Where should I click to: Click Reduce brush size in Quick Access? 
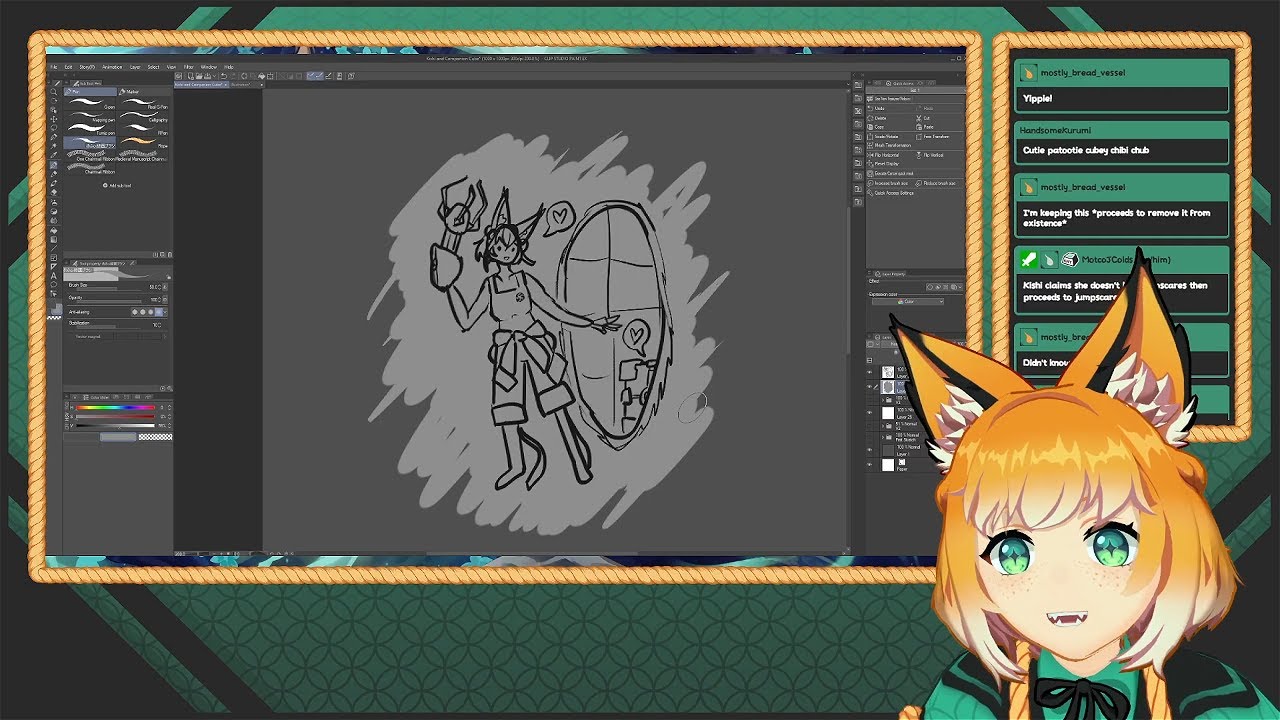pyautogui.click(x=936, y=183)
